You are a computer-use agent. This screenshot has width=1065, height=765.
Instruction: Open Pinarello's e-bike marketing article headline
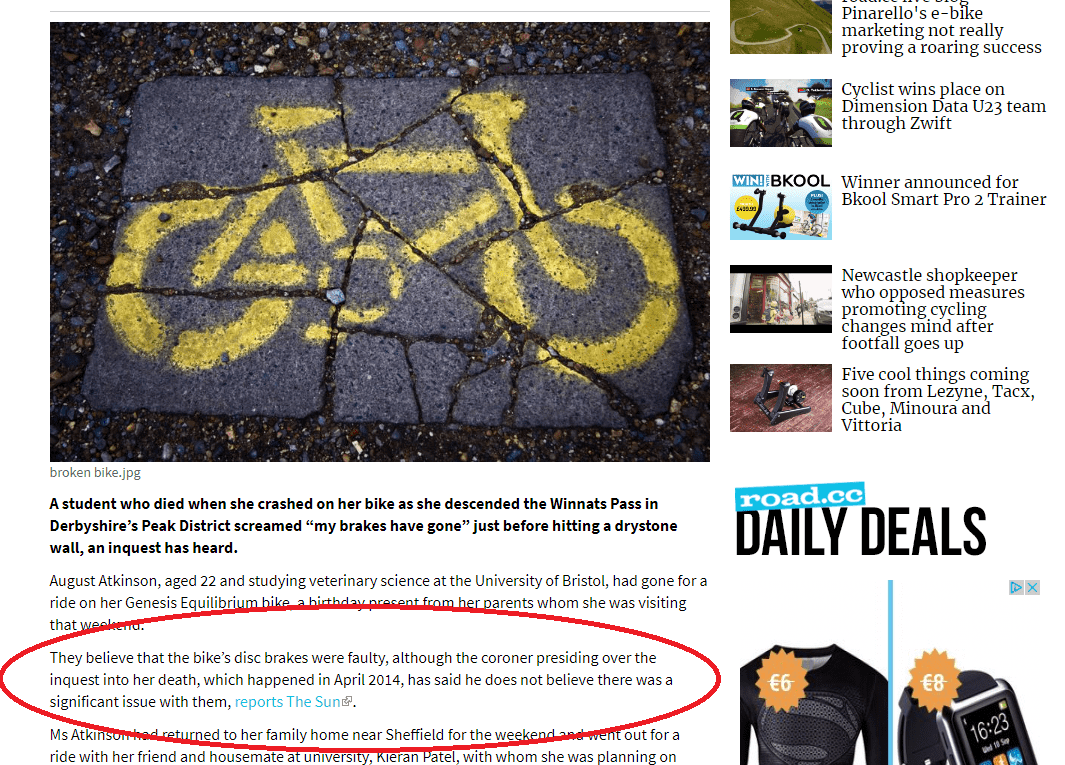pos(941,30)
